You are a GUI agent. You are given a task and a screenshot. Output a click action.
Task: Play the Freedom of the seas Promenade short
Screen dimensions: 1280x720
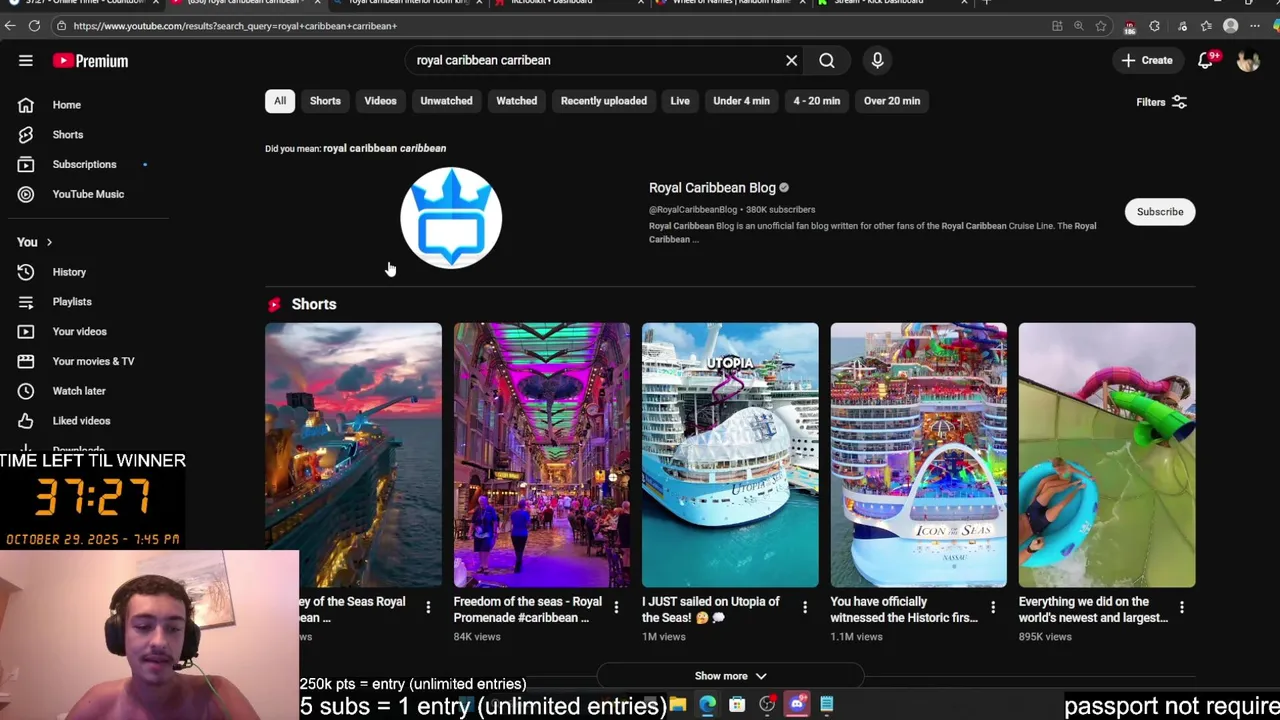pyautogui.click(x=542, y=455)
